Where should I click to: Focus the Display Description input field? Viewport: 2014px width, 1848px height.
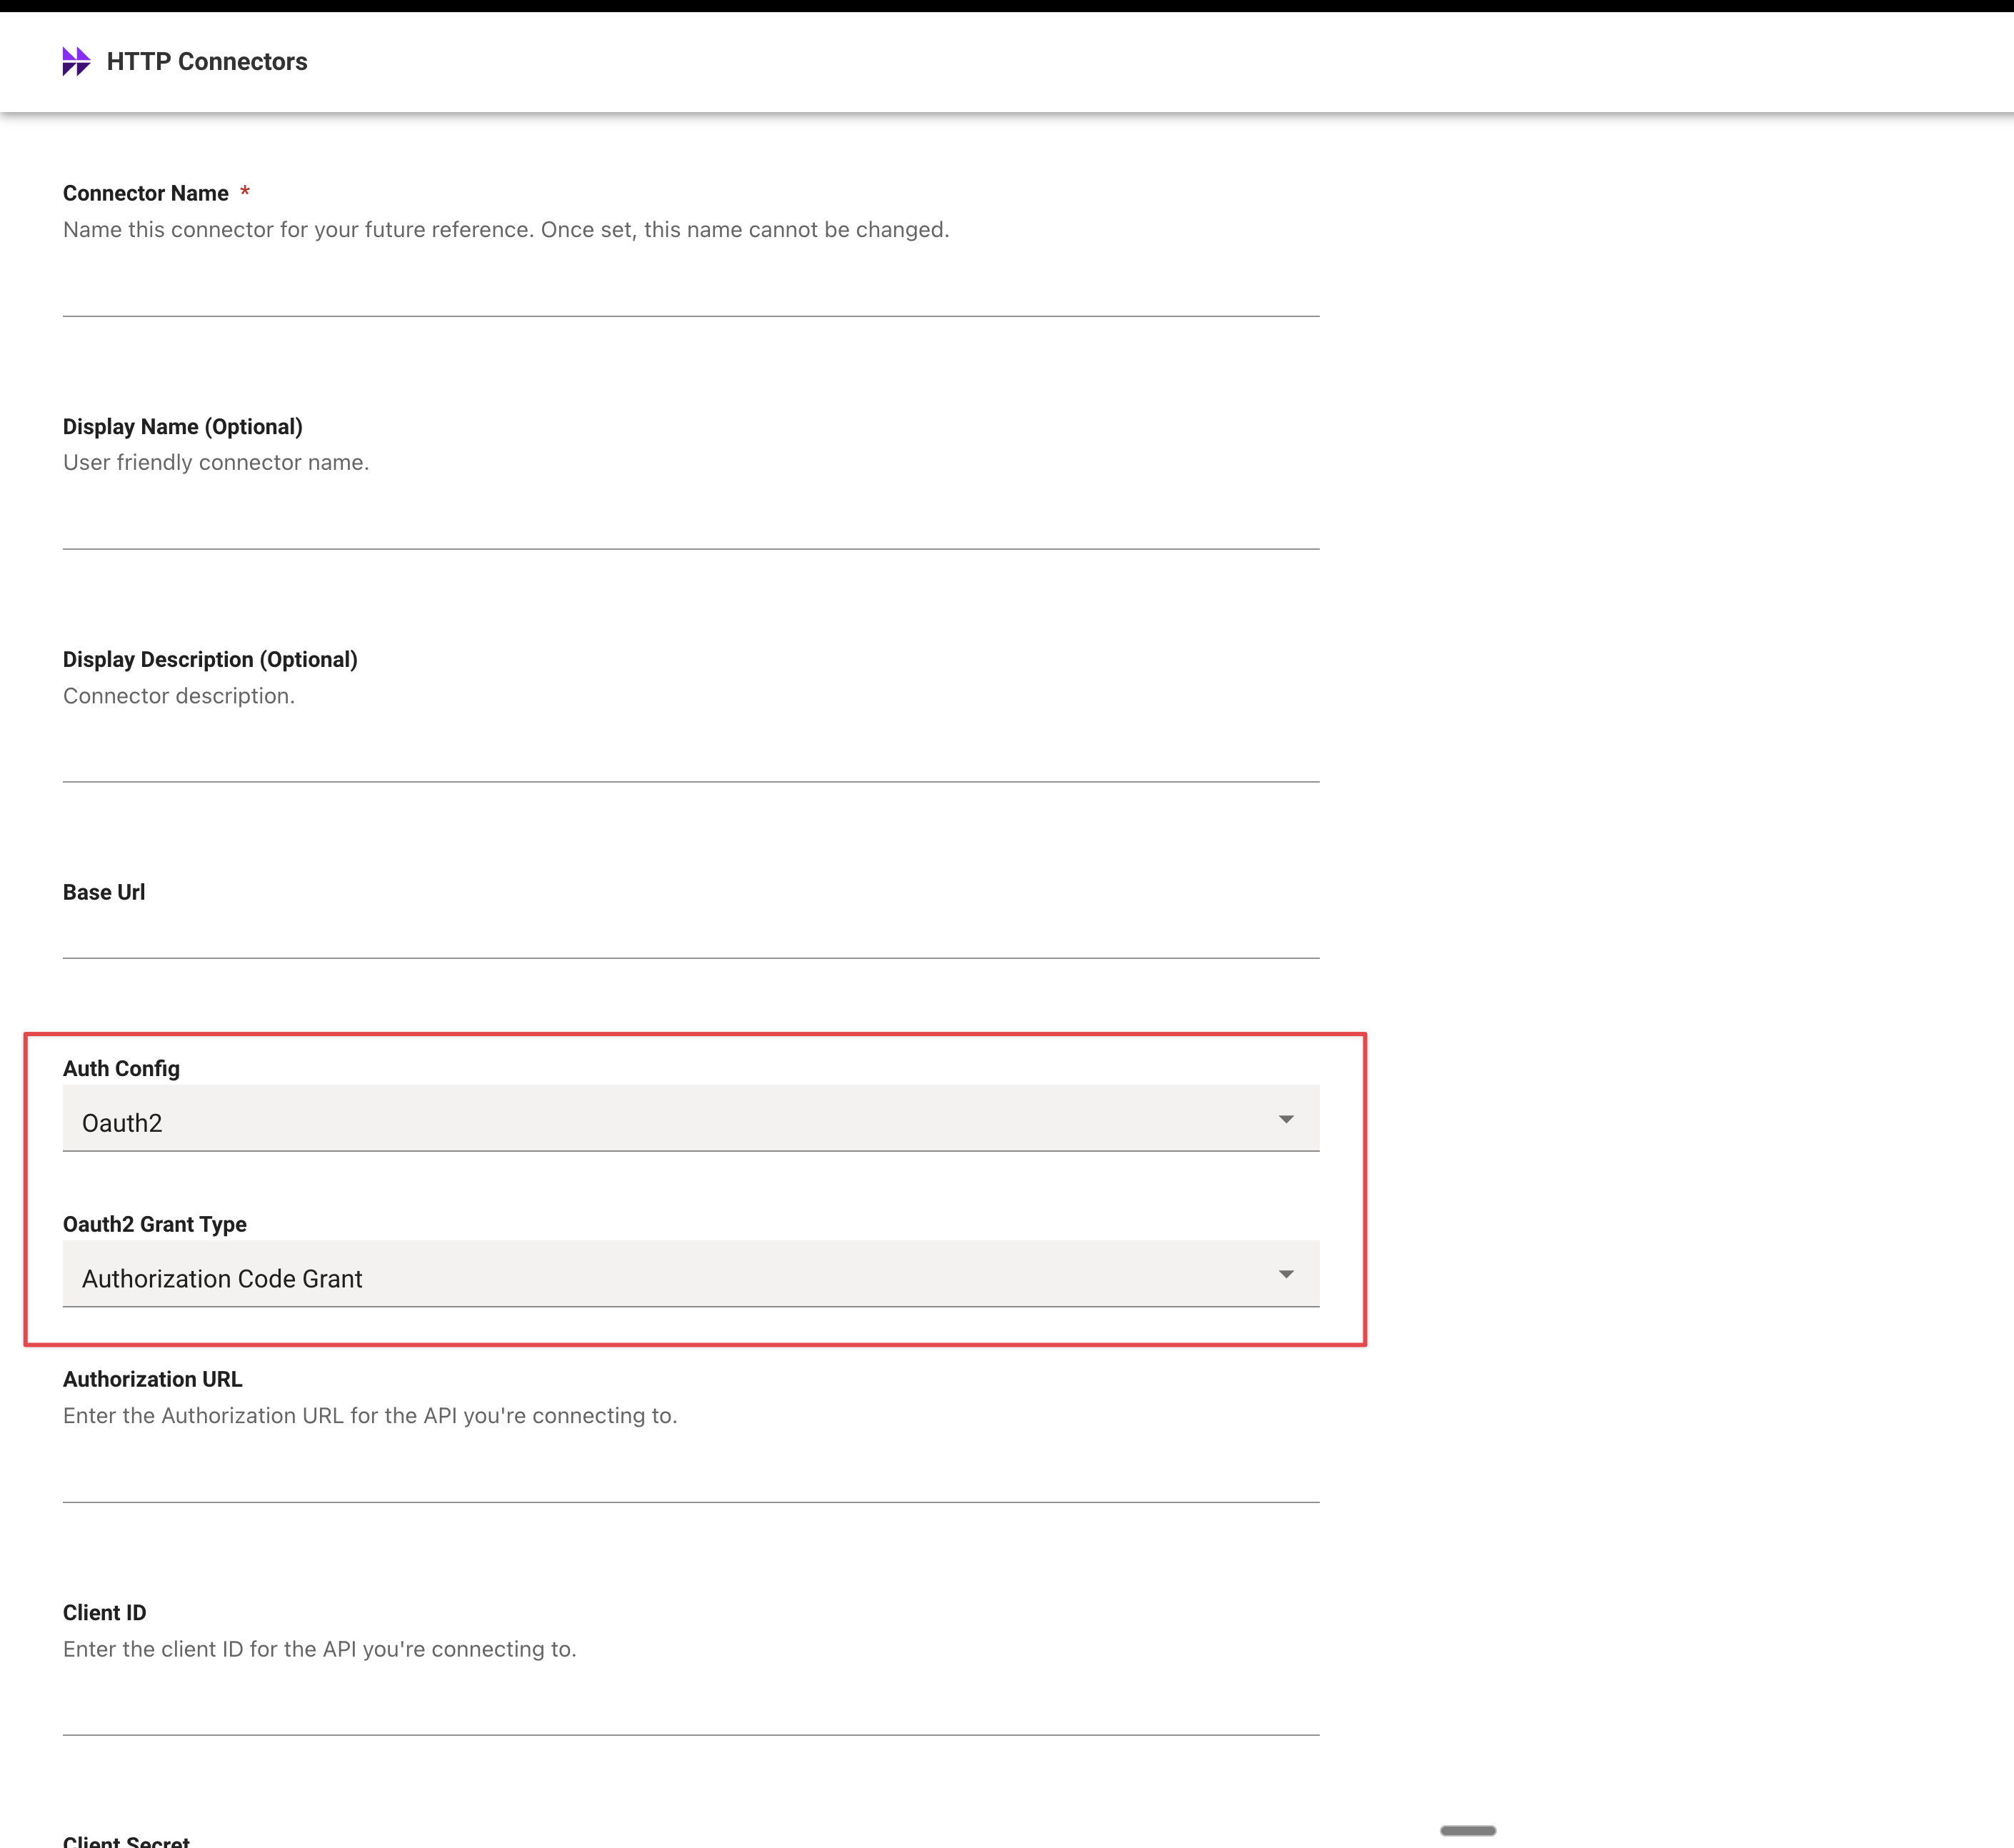690,756
